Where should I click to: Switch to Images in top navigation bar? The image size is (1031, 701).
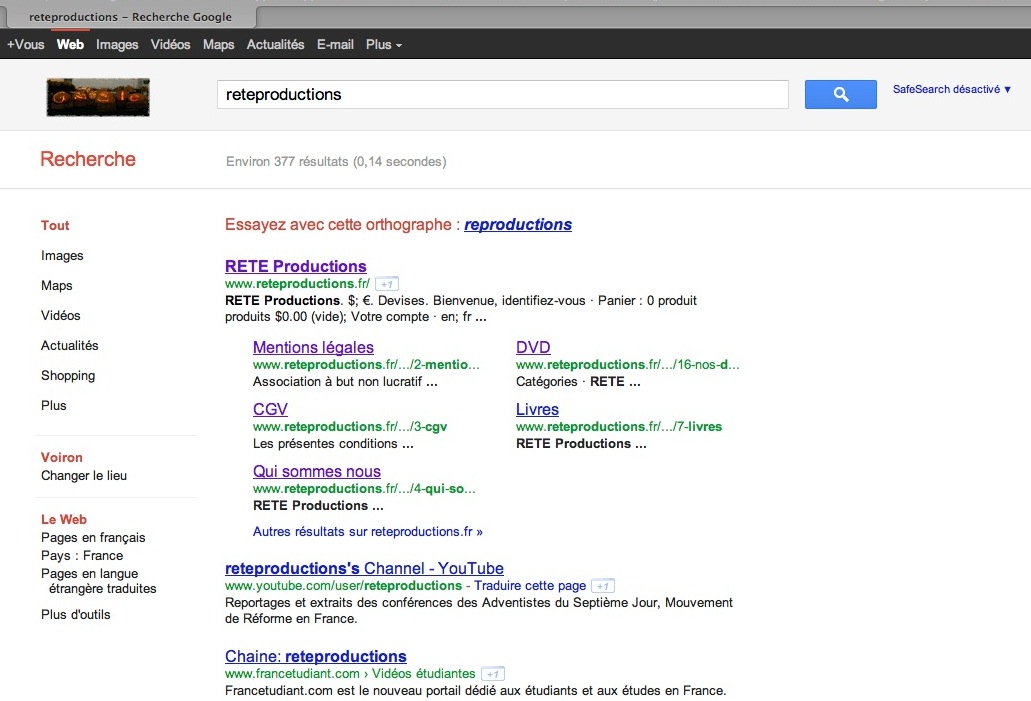[x=117, y=44]
